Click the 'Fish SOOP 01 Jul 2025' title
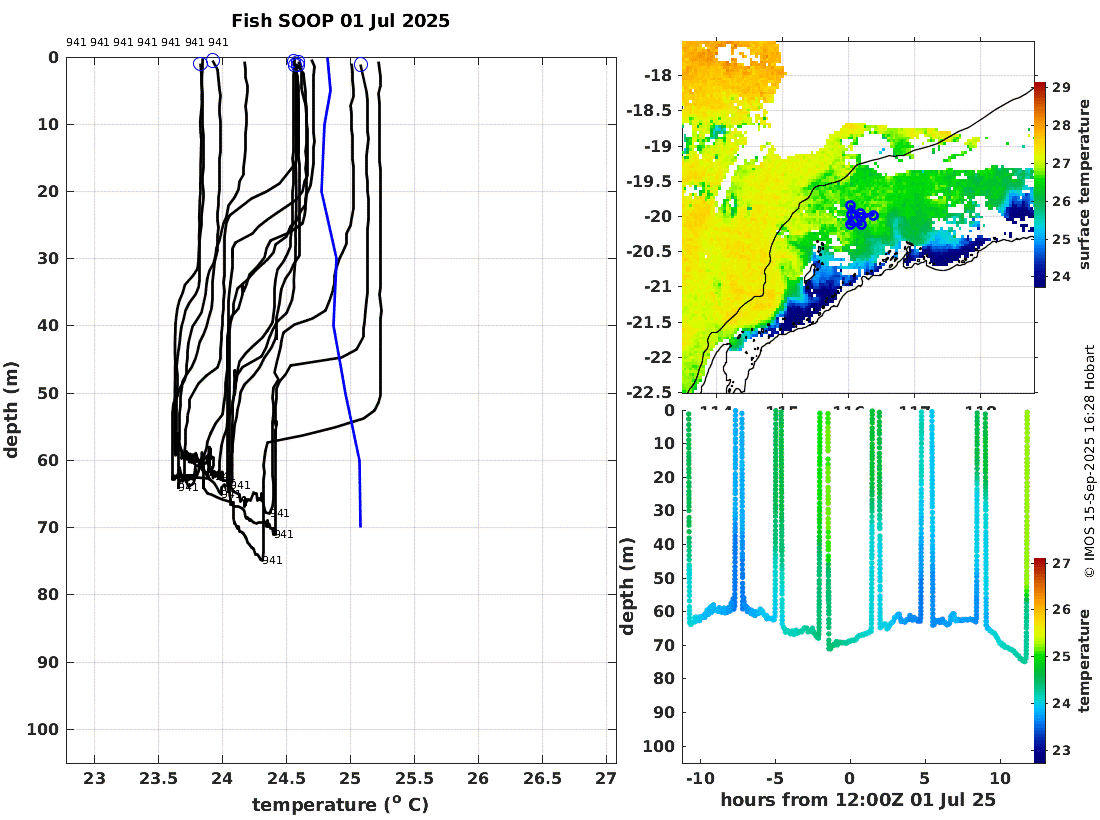Screen dimensions: 1100x820 (x=340, y=21)
